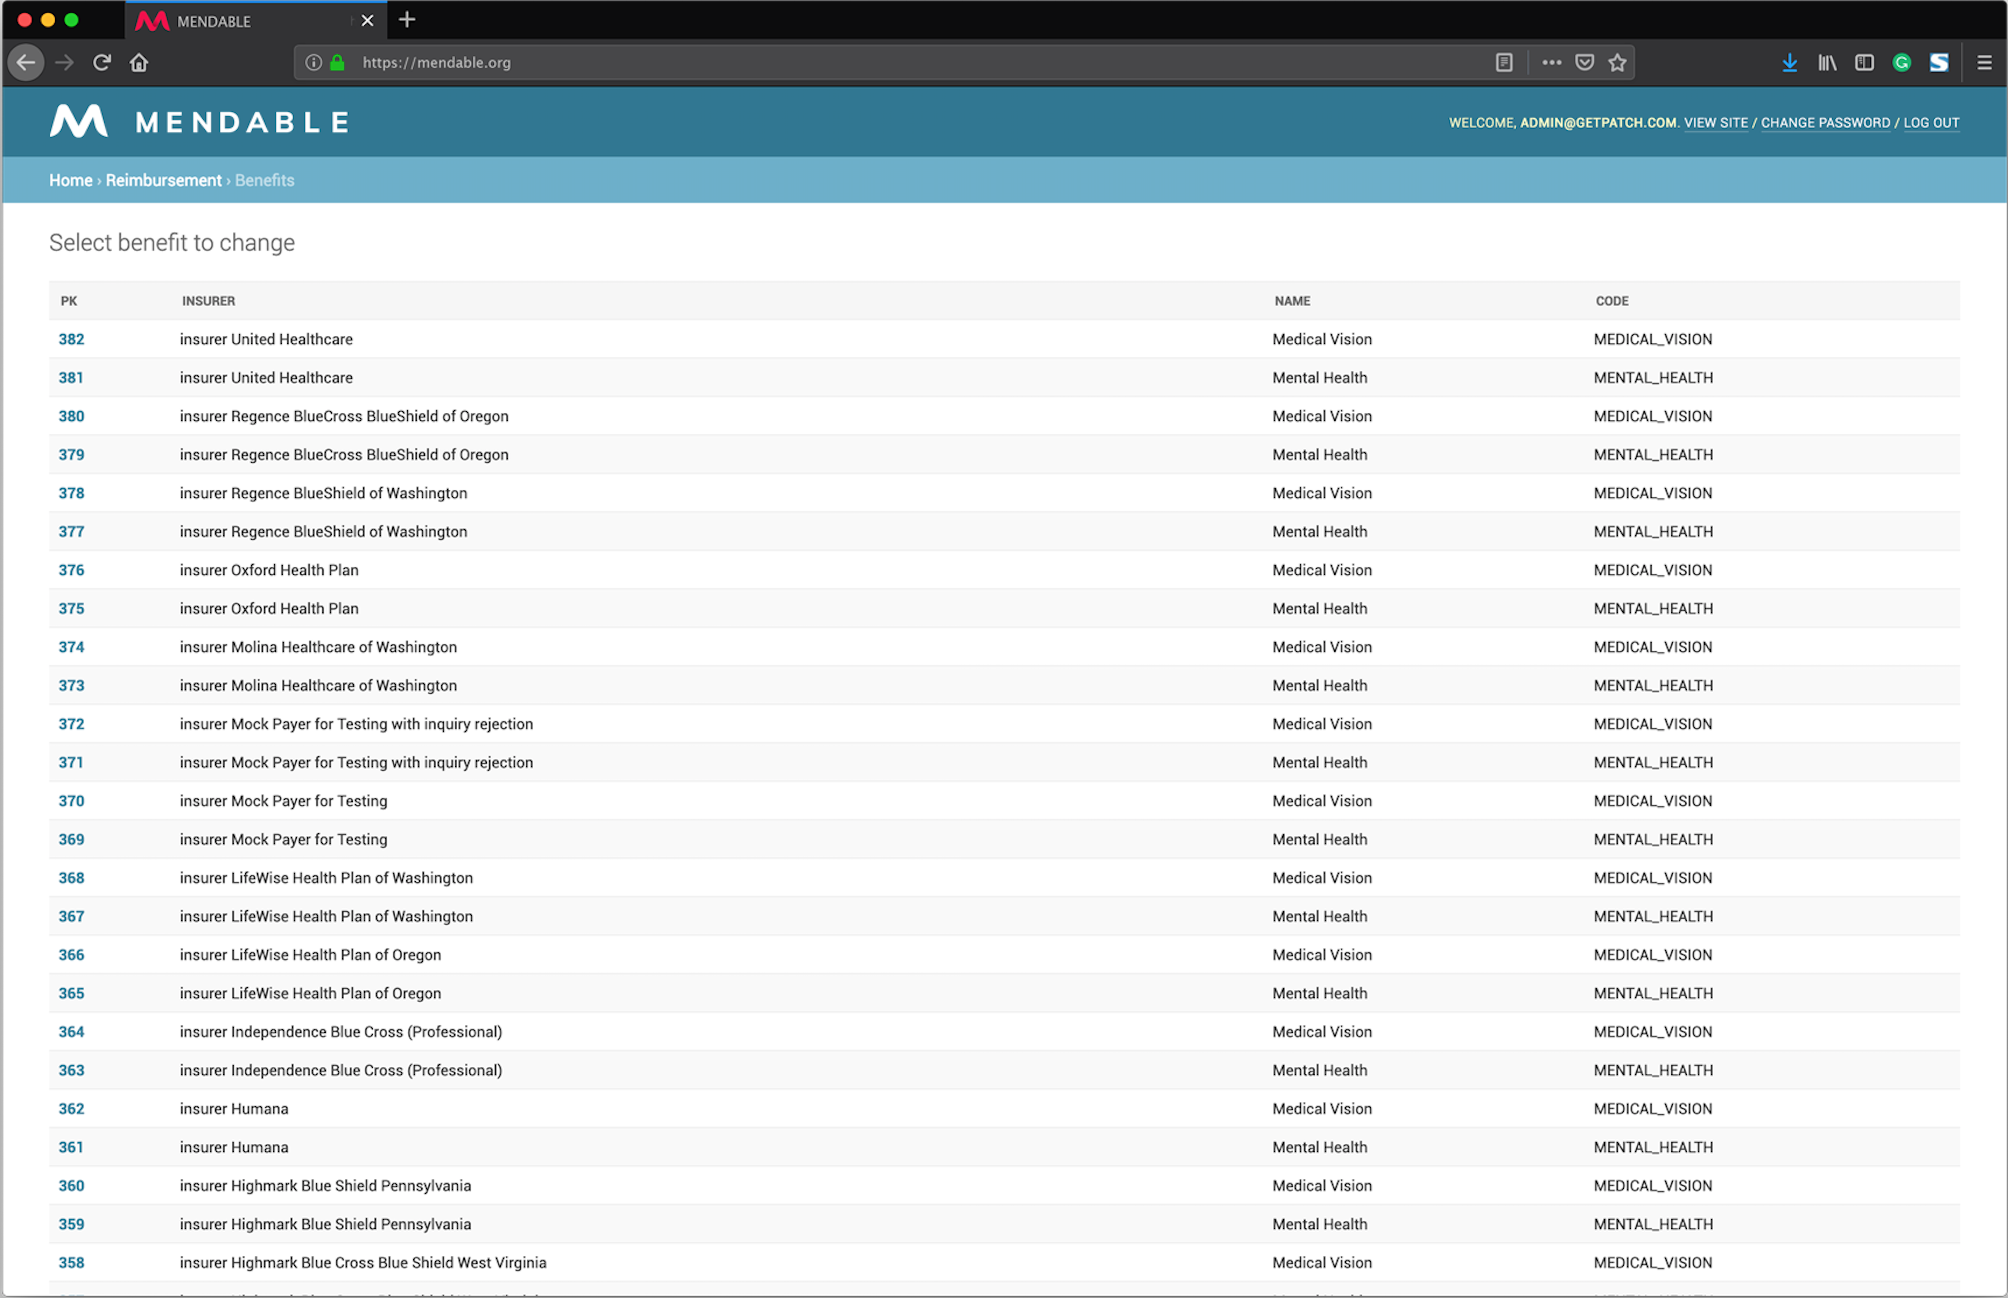Open a new tab with plus button
The image size is (2008, 1298).
[x=407, y=20]
